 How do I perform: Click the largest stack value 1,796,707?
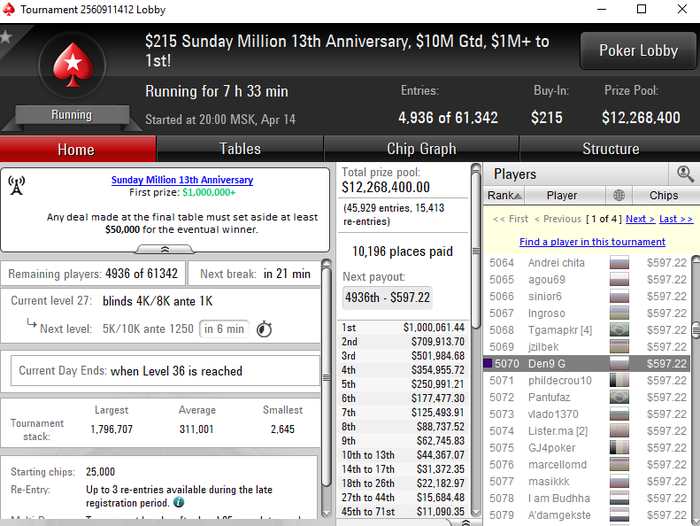(x=111, y=429)
